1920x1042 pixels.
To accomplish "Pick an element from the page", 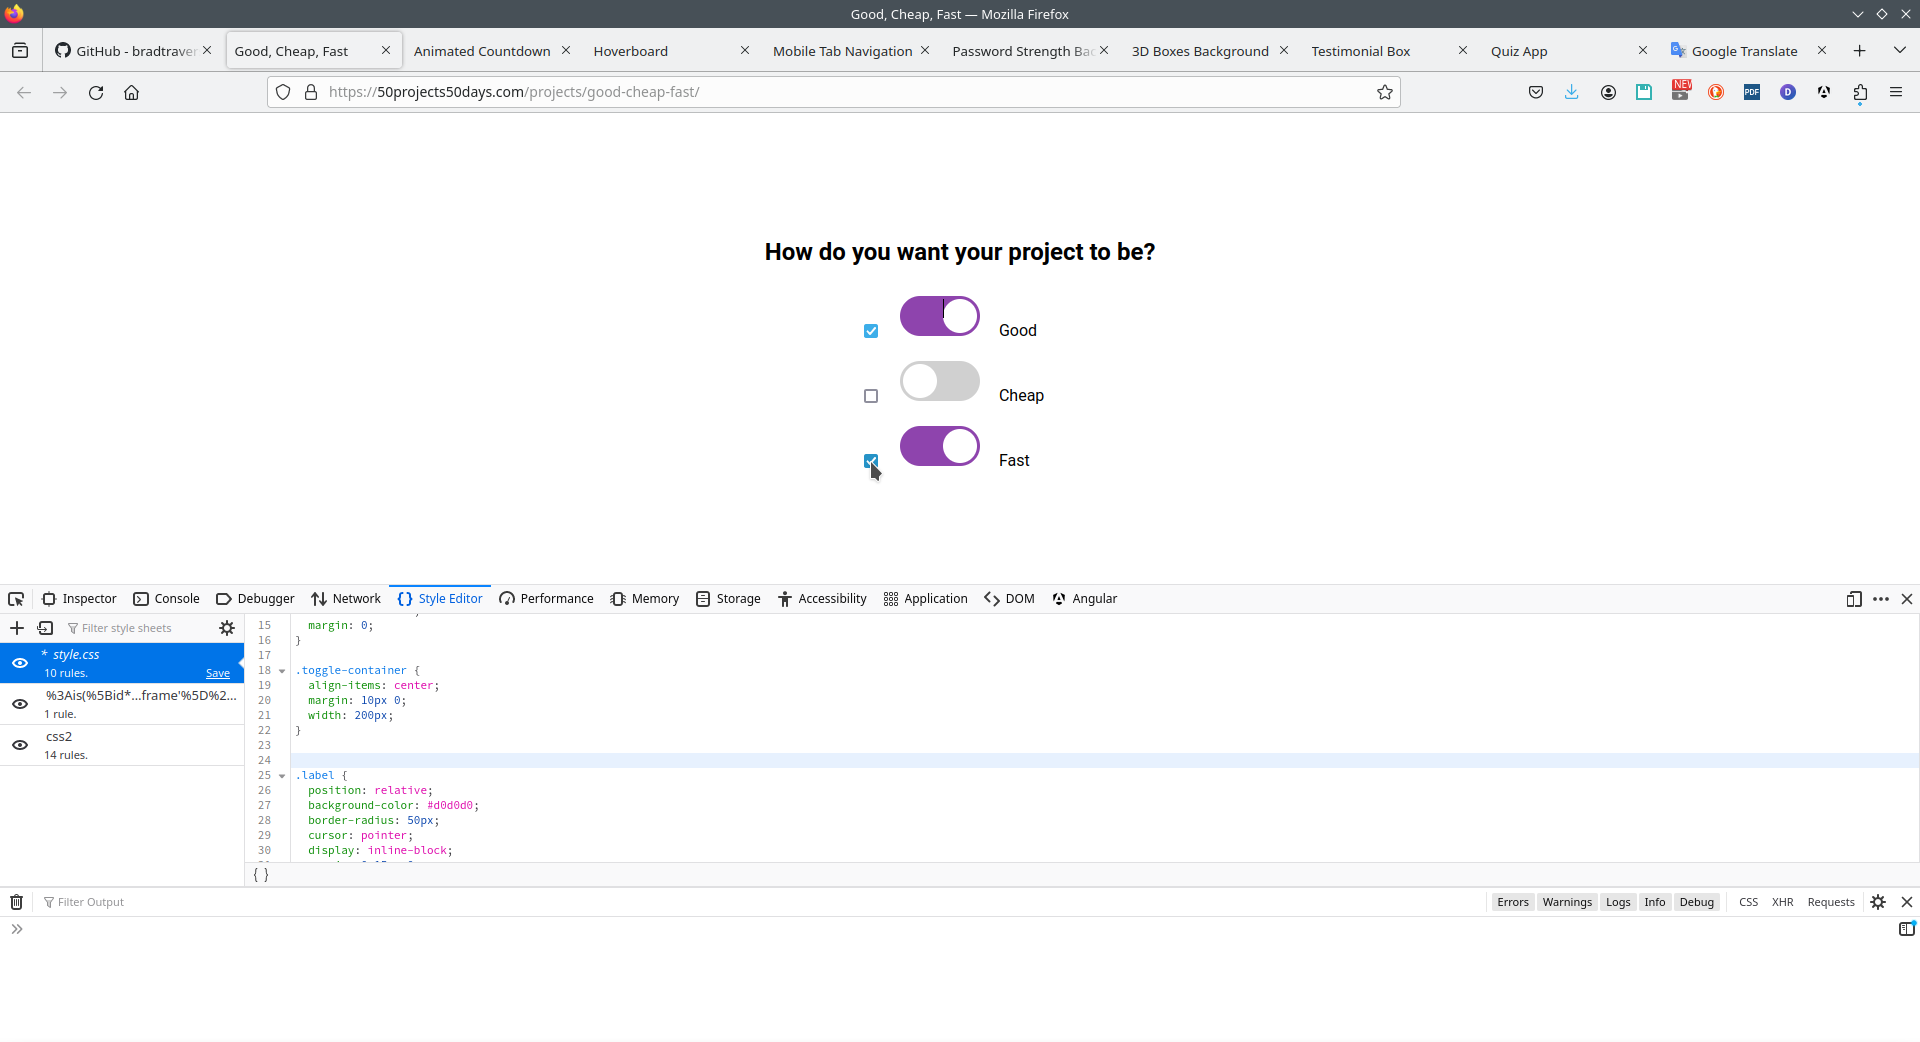I will coord(16,599).
